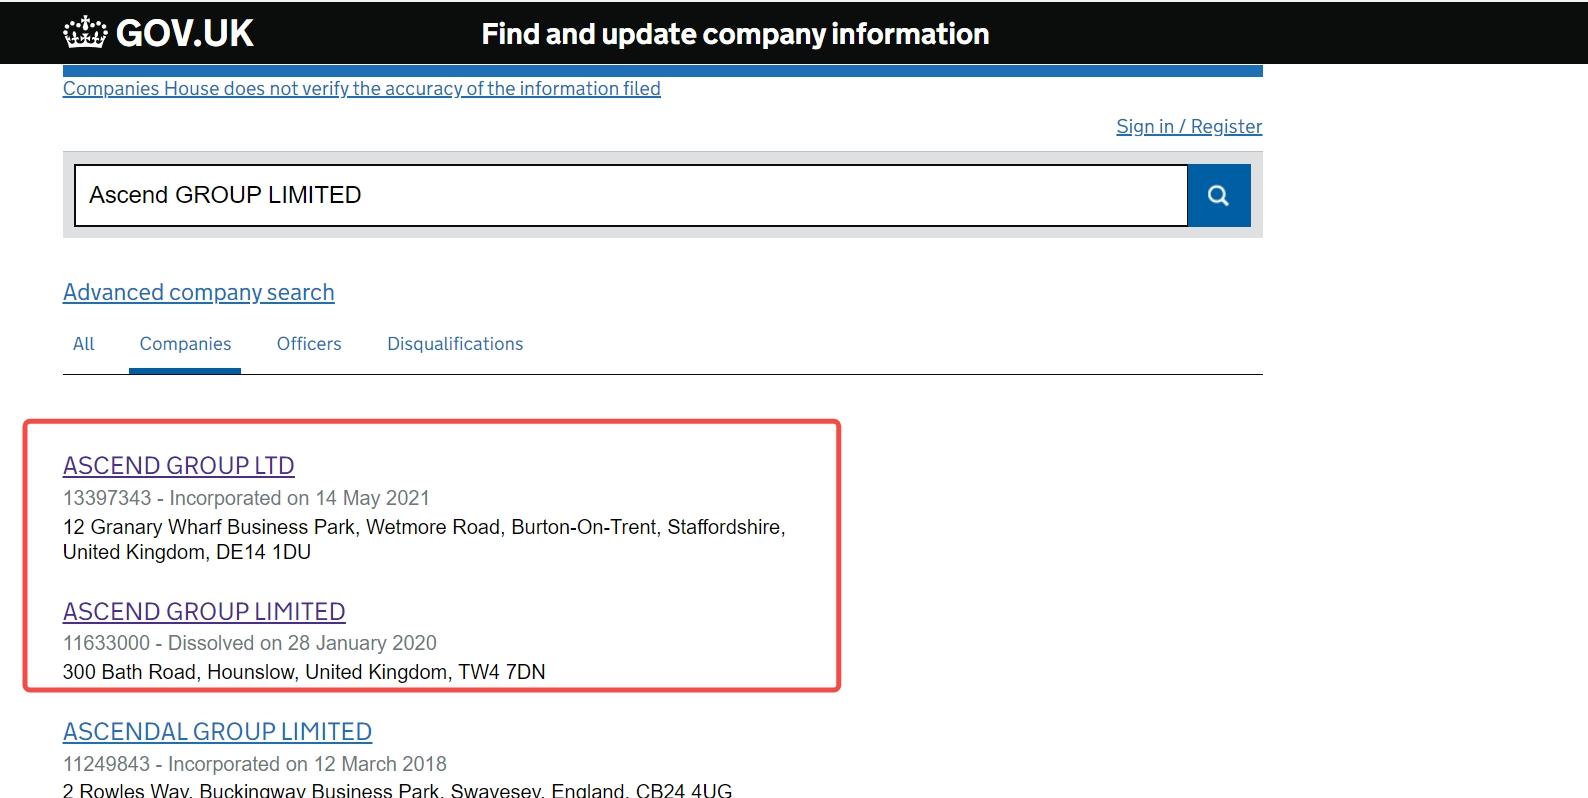This screenshot has width=1588, height=798.
Task: Open Sign in / Register link
Action: coord(1189,126)
